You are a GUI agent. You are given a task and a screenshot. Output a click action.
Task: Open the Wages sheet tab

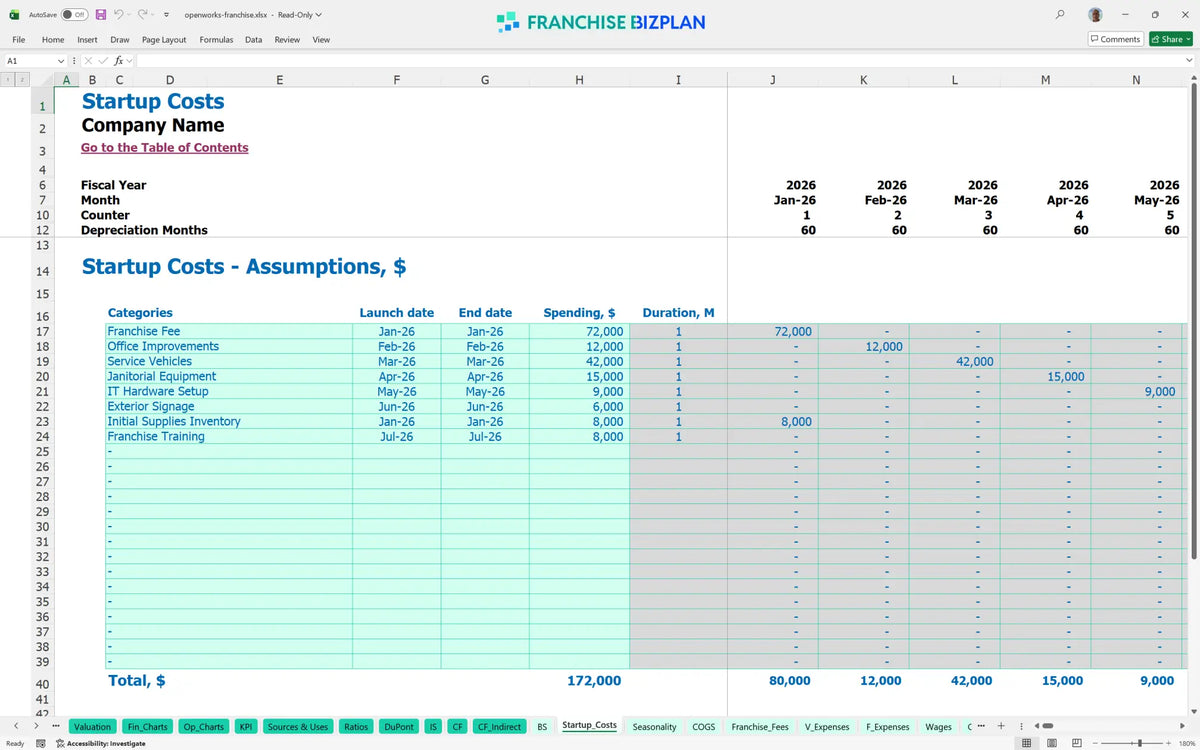tap(938, 727)
